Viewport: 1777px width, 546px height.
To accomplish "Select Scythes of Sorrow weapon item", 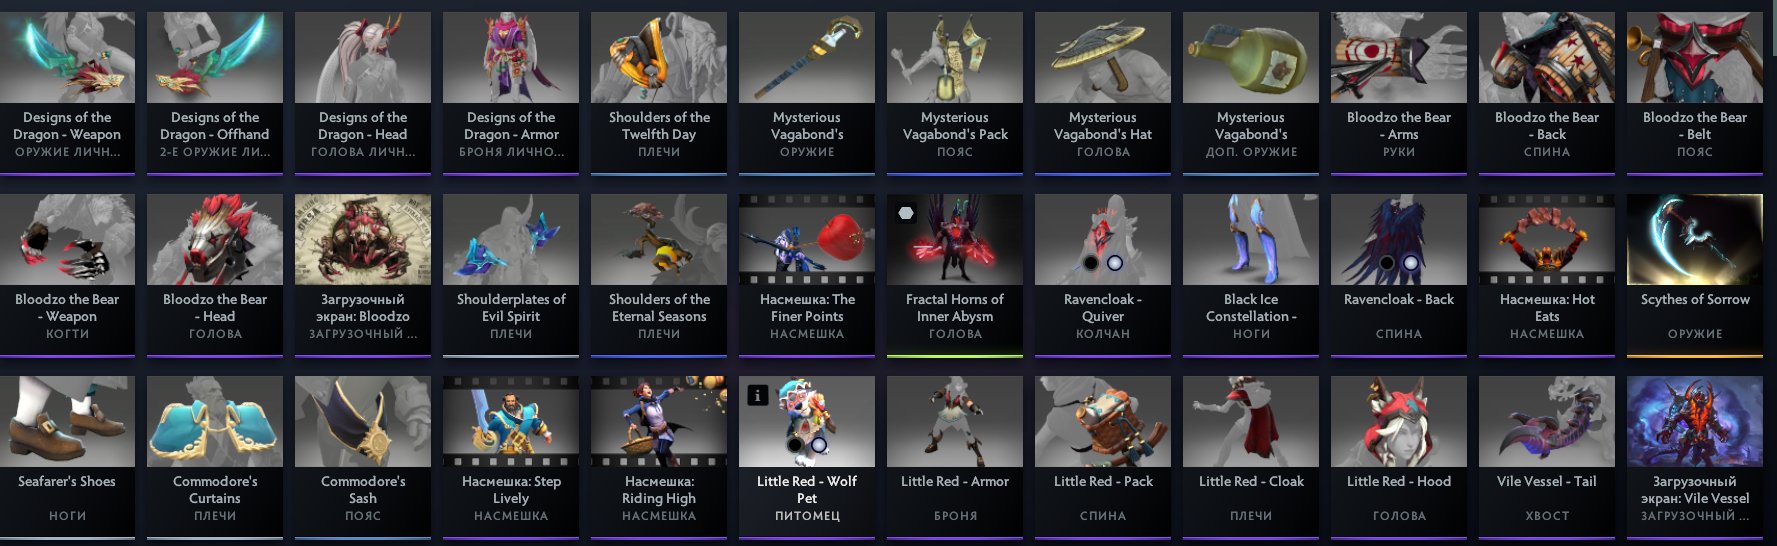I will point(1695,276).
